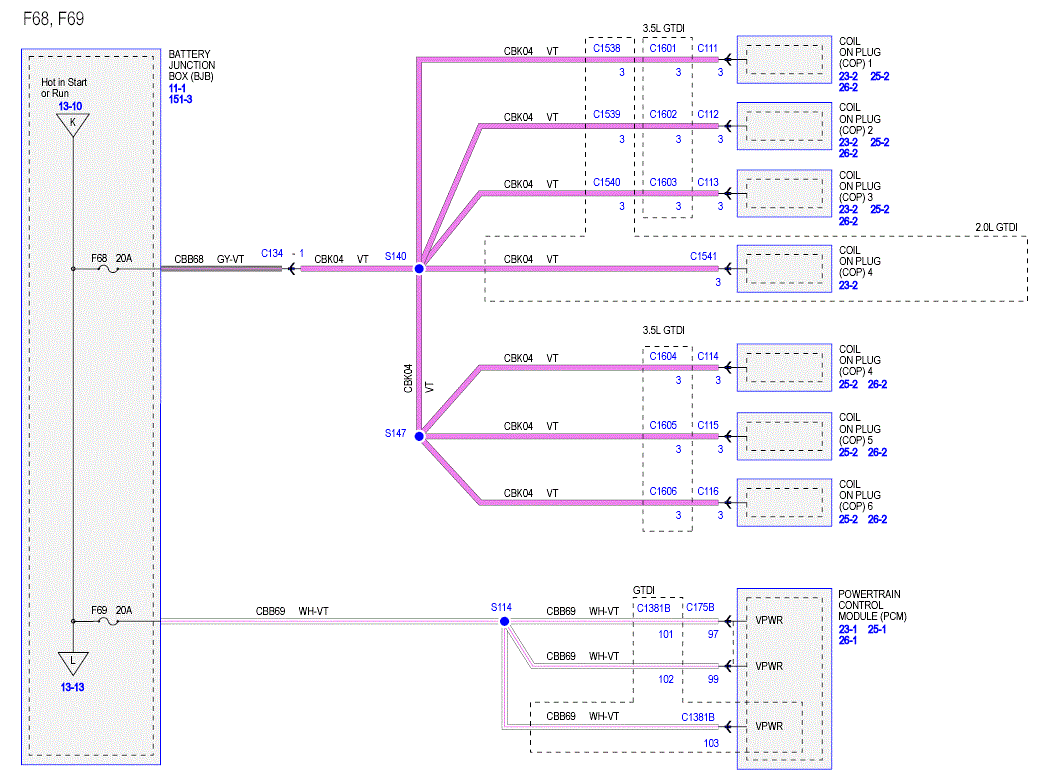Select the "2.0L GTDI" label
This screenshot has width=1044, height=784.
coord(996,228)
